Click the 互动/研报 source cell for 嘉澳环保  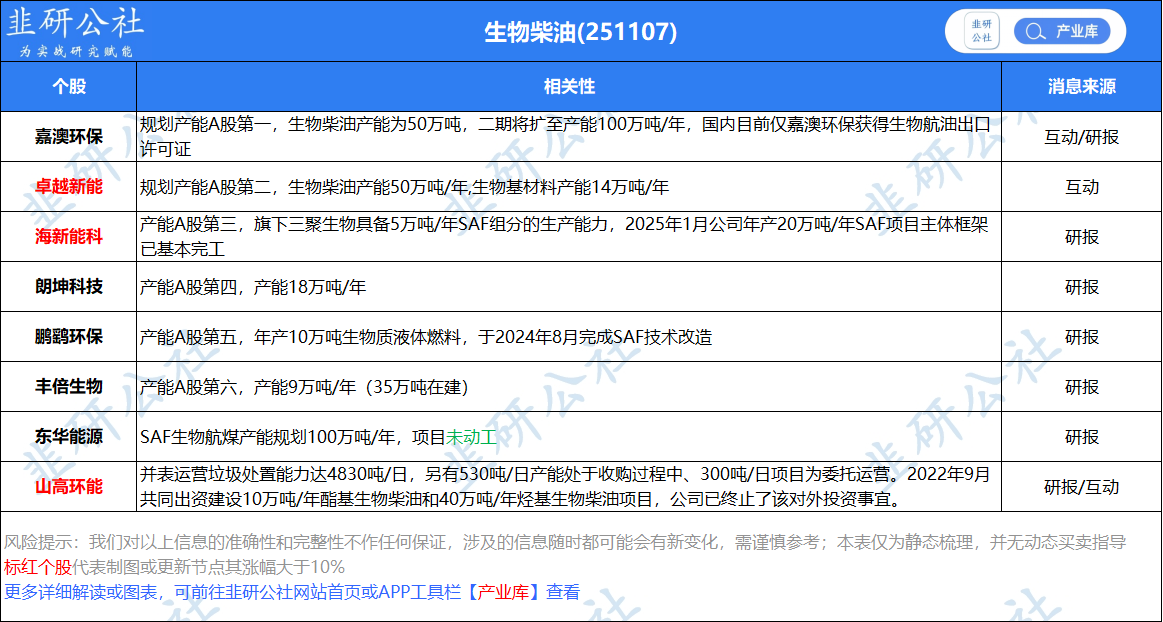point(1081,137)
